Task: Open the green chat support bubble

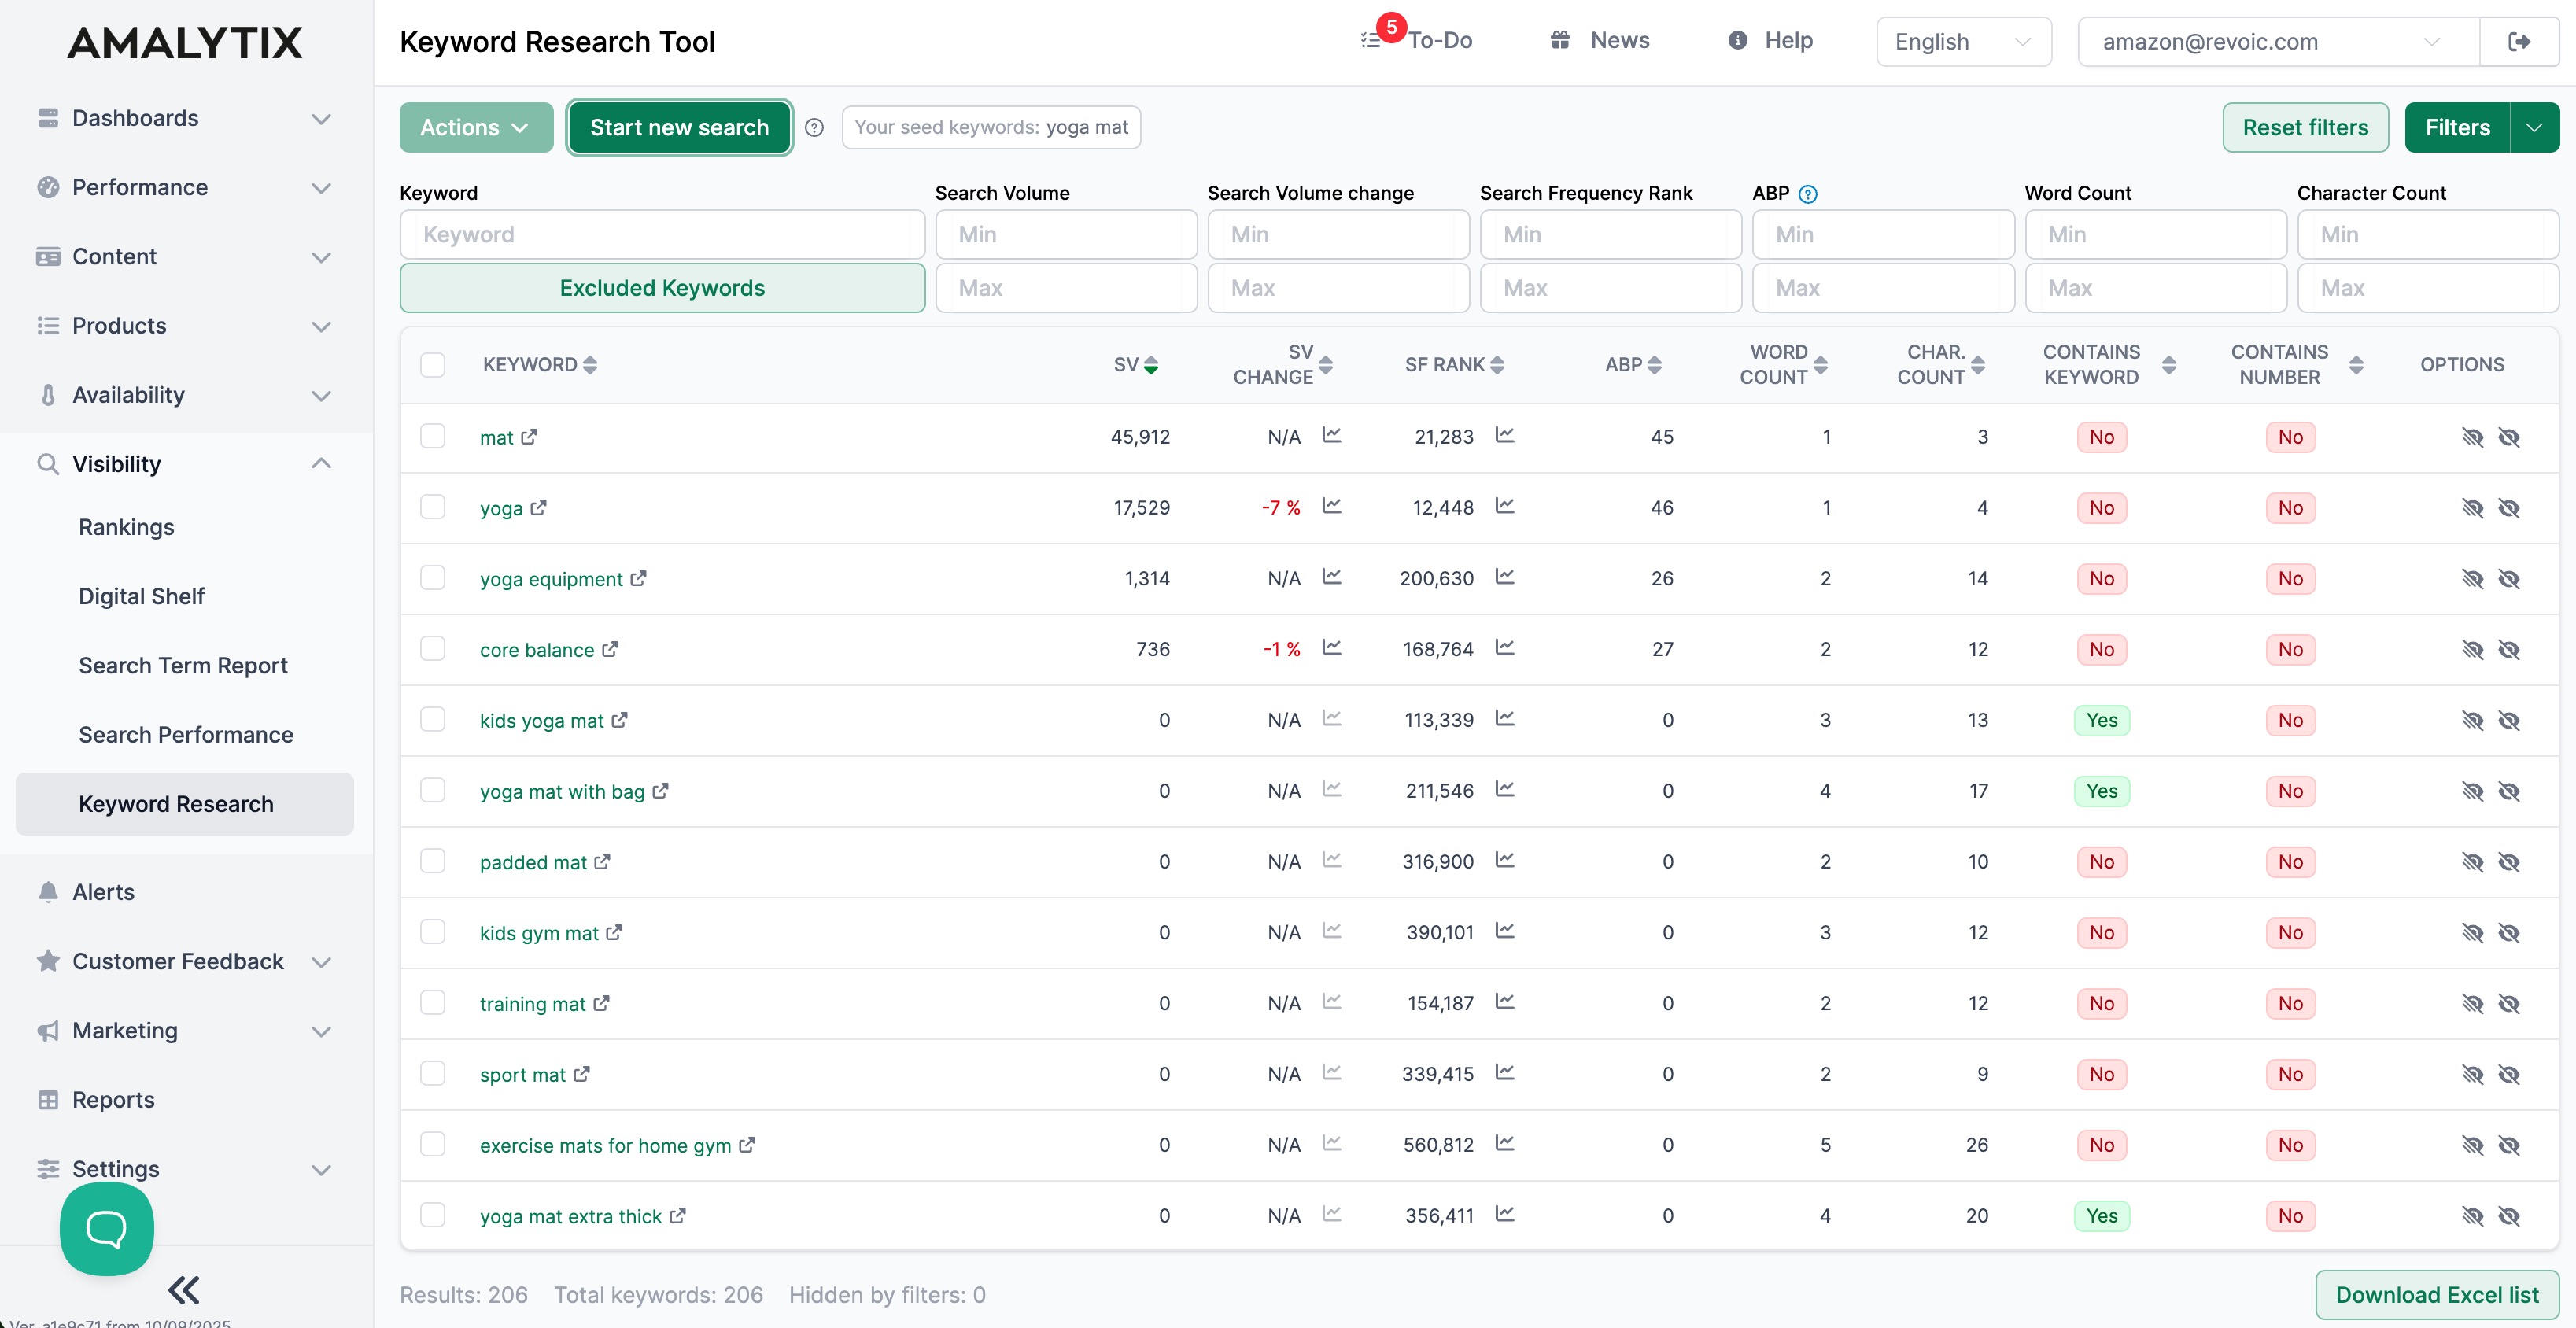Action: (106, 1228)
